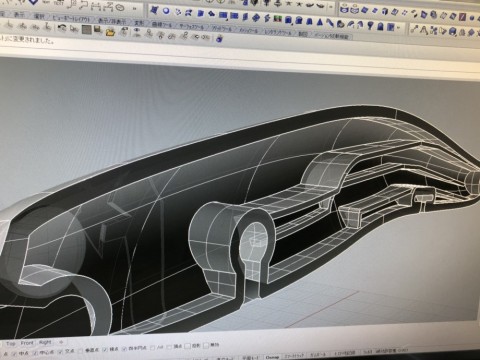The image size is (480, 360).
Task: Click the undo arrow icon
Action: click(62, 28)
